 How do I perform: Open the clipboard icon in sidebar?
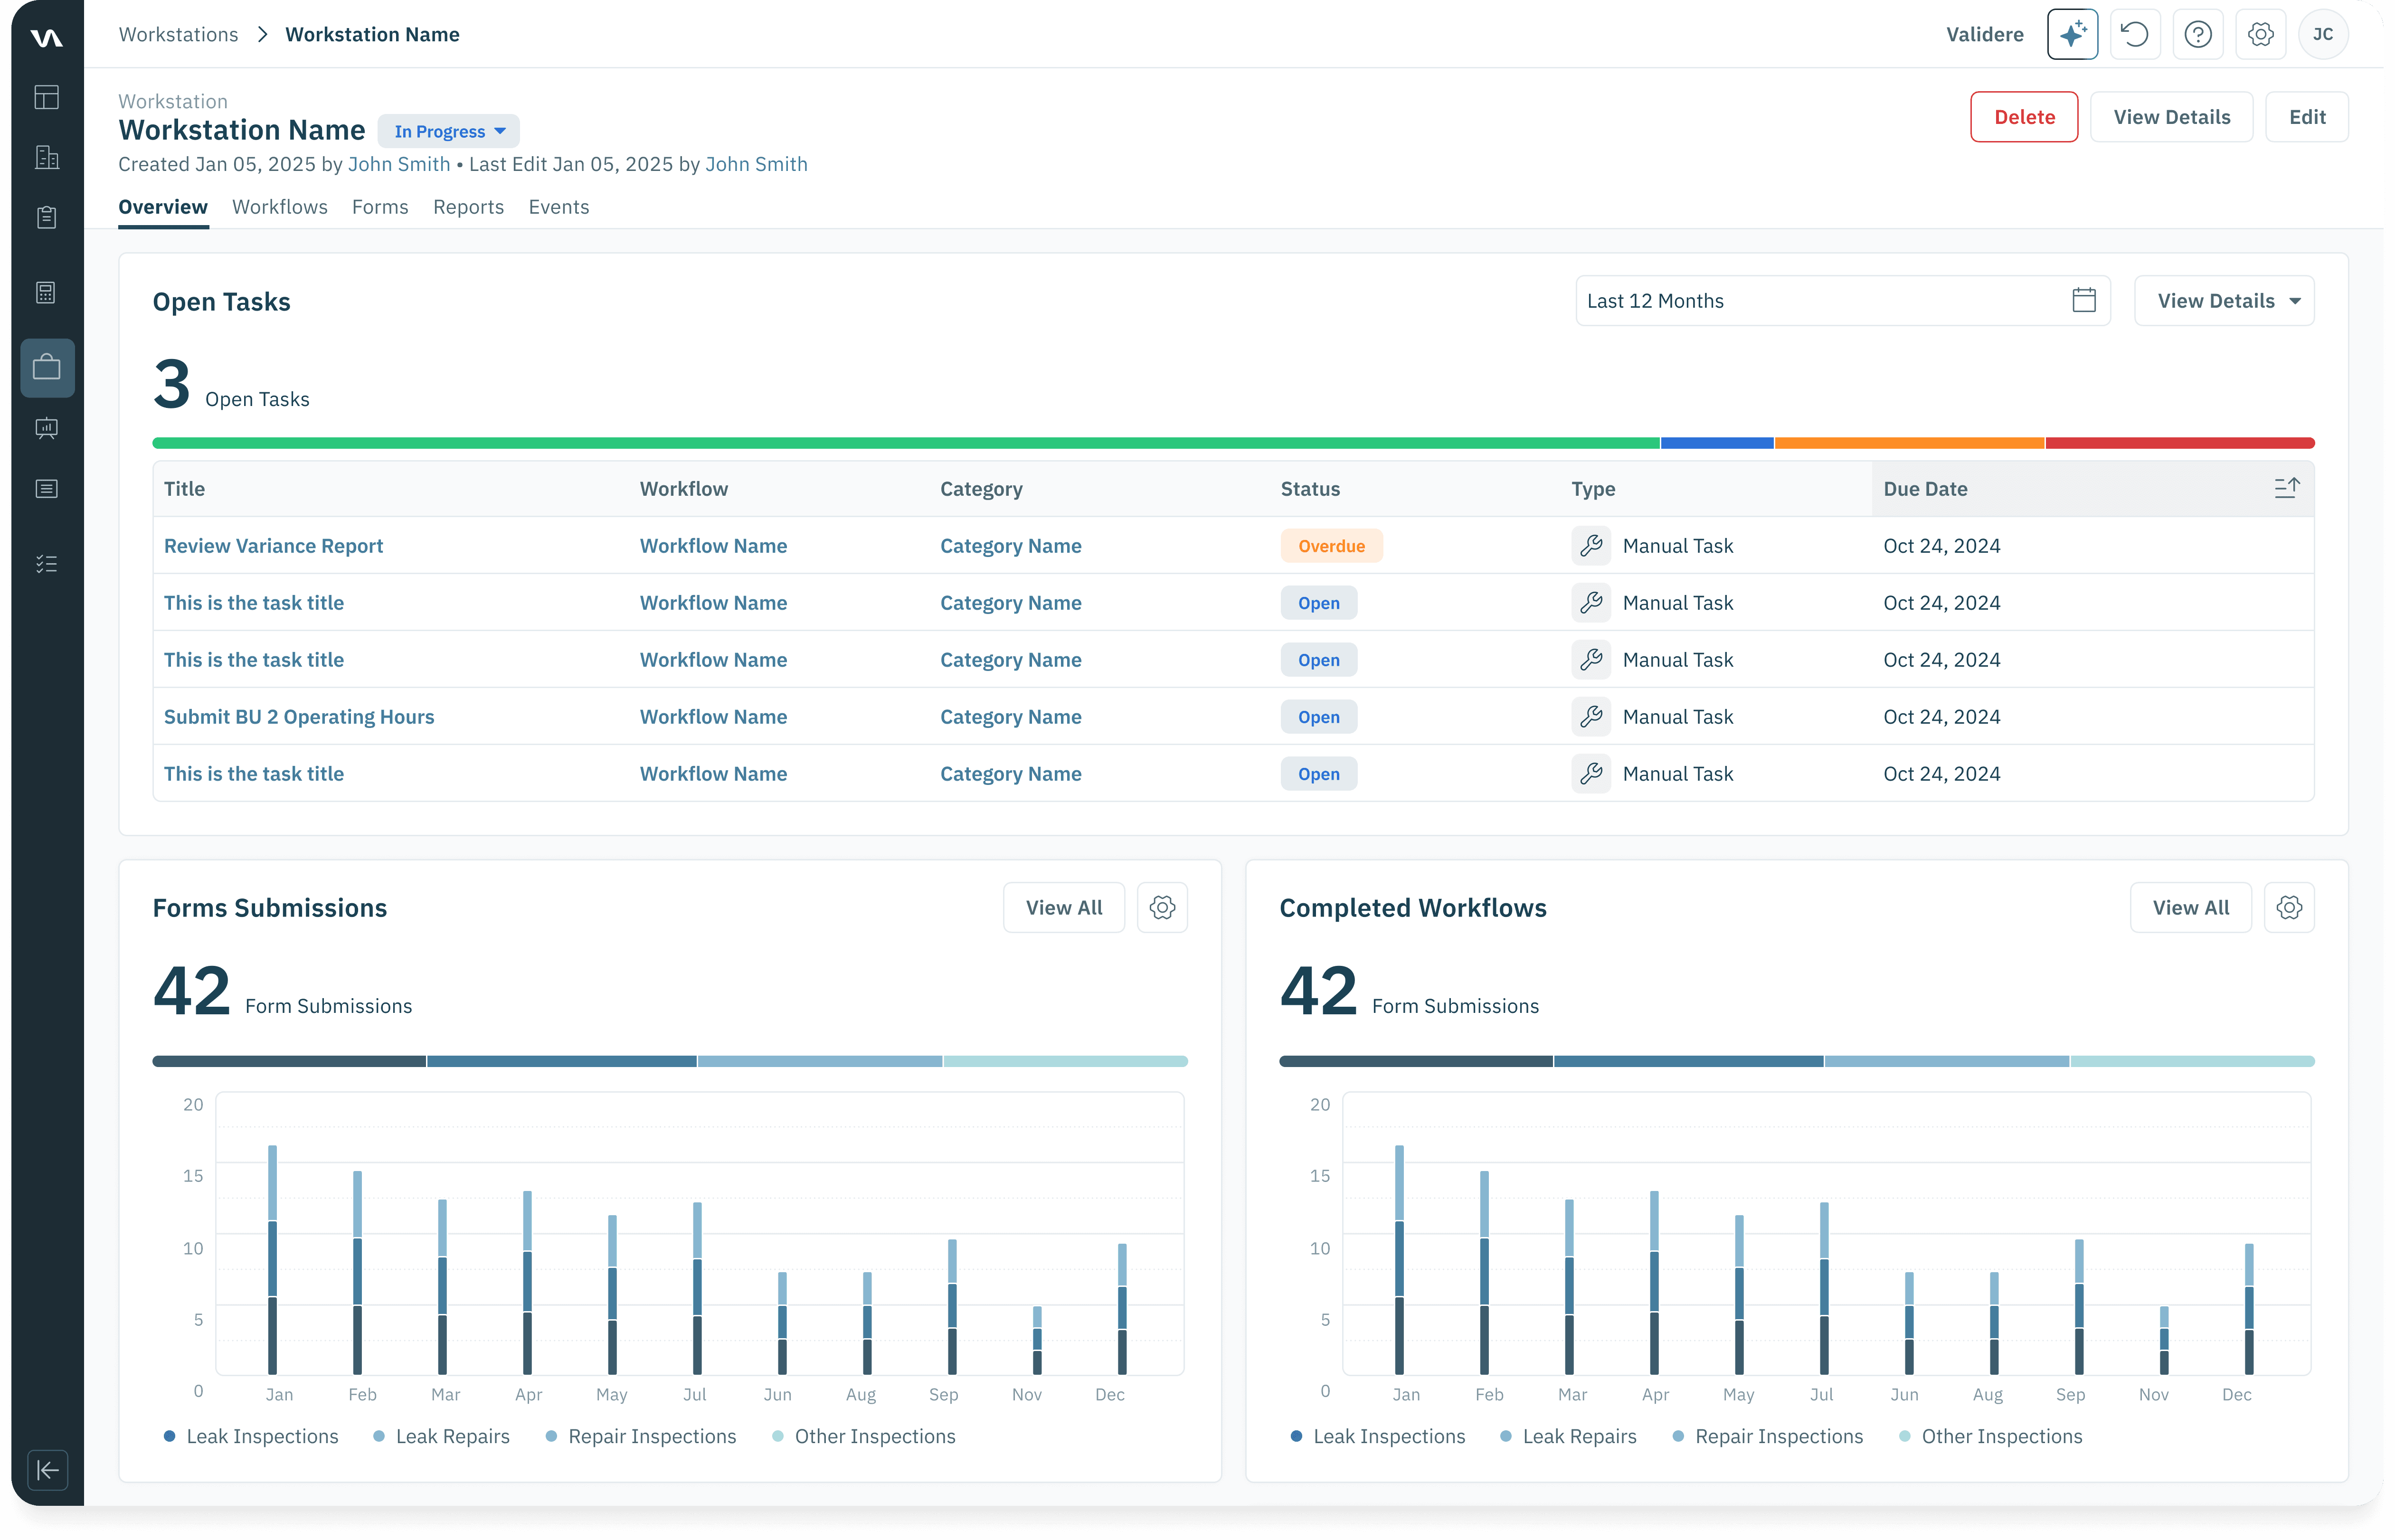pyautogui.click(x=47, y=218)
